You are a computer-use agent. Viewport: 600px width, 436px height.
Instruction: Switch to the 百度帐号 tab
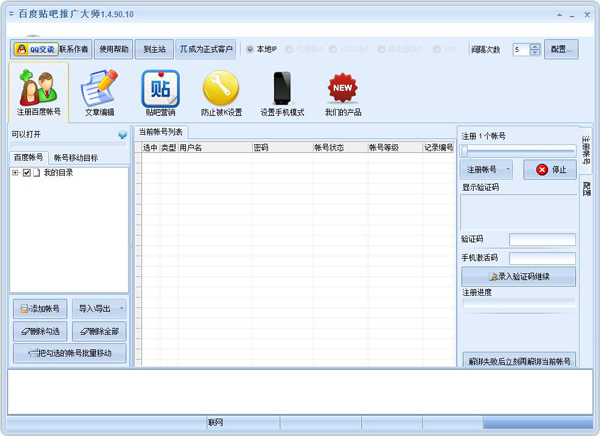click(x=29, y=157)
